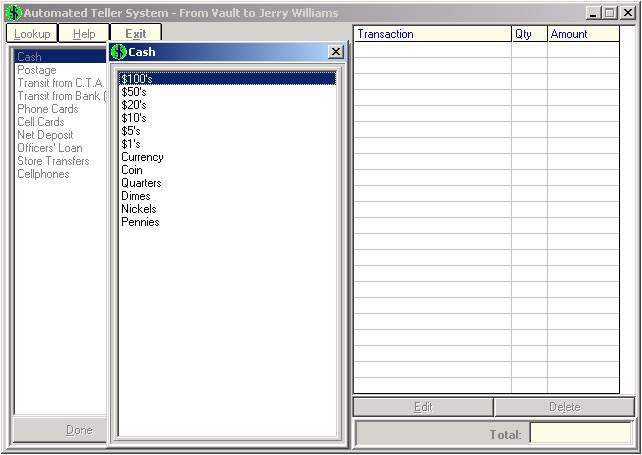Click the Cash popup's dollar icon
The width and height of the screenshot is (642, 455).
[118, 52]
